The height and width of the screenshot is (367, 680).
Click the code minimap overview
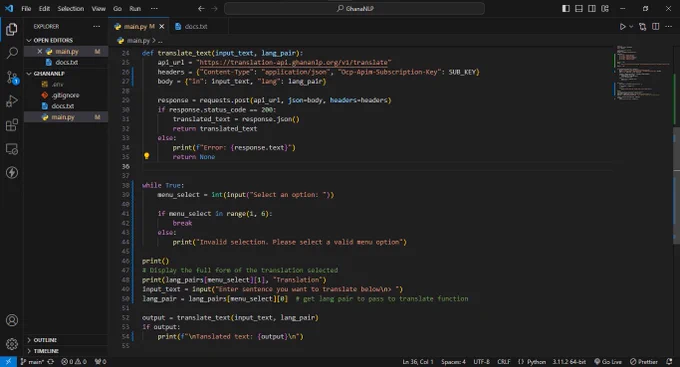click(643, 72)
